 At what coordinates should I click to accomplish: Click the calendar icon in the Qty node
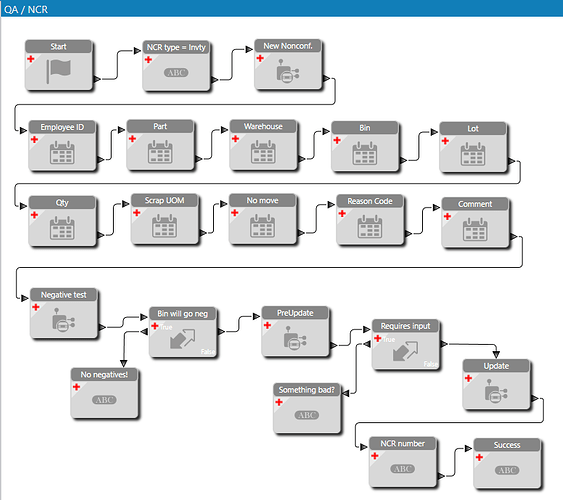coord(62,228)
